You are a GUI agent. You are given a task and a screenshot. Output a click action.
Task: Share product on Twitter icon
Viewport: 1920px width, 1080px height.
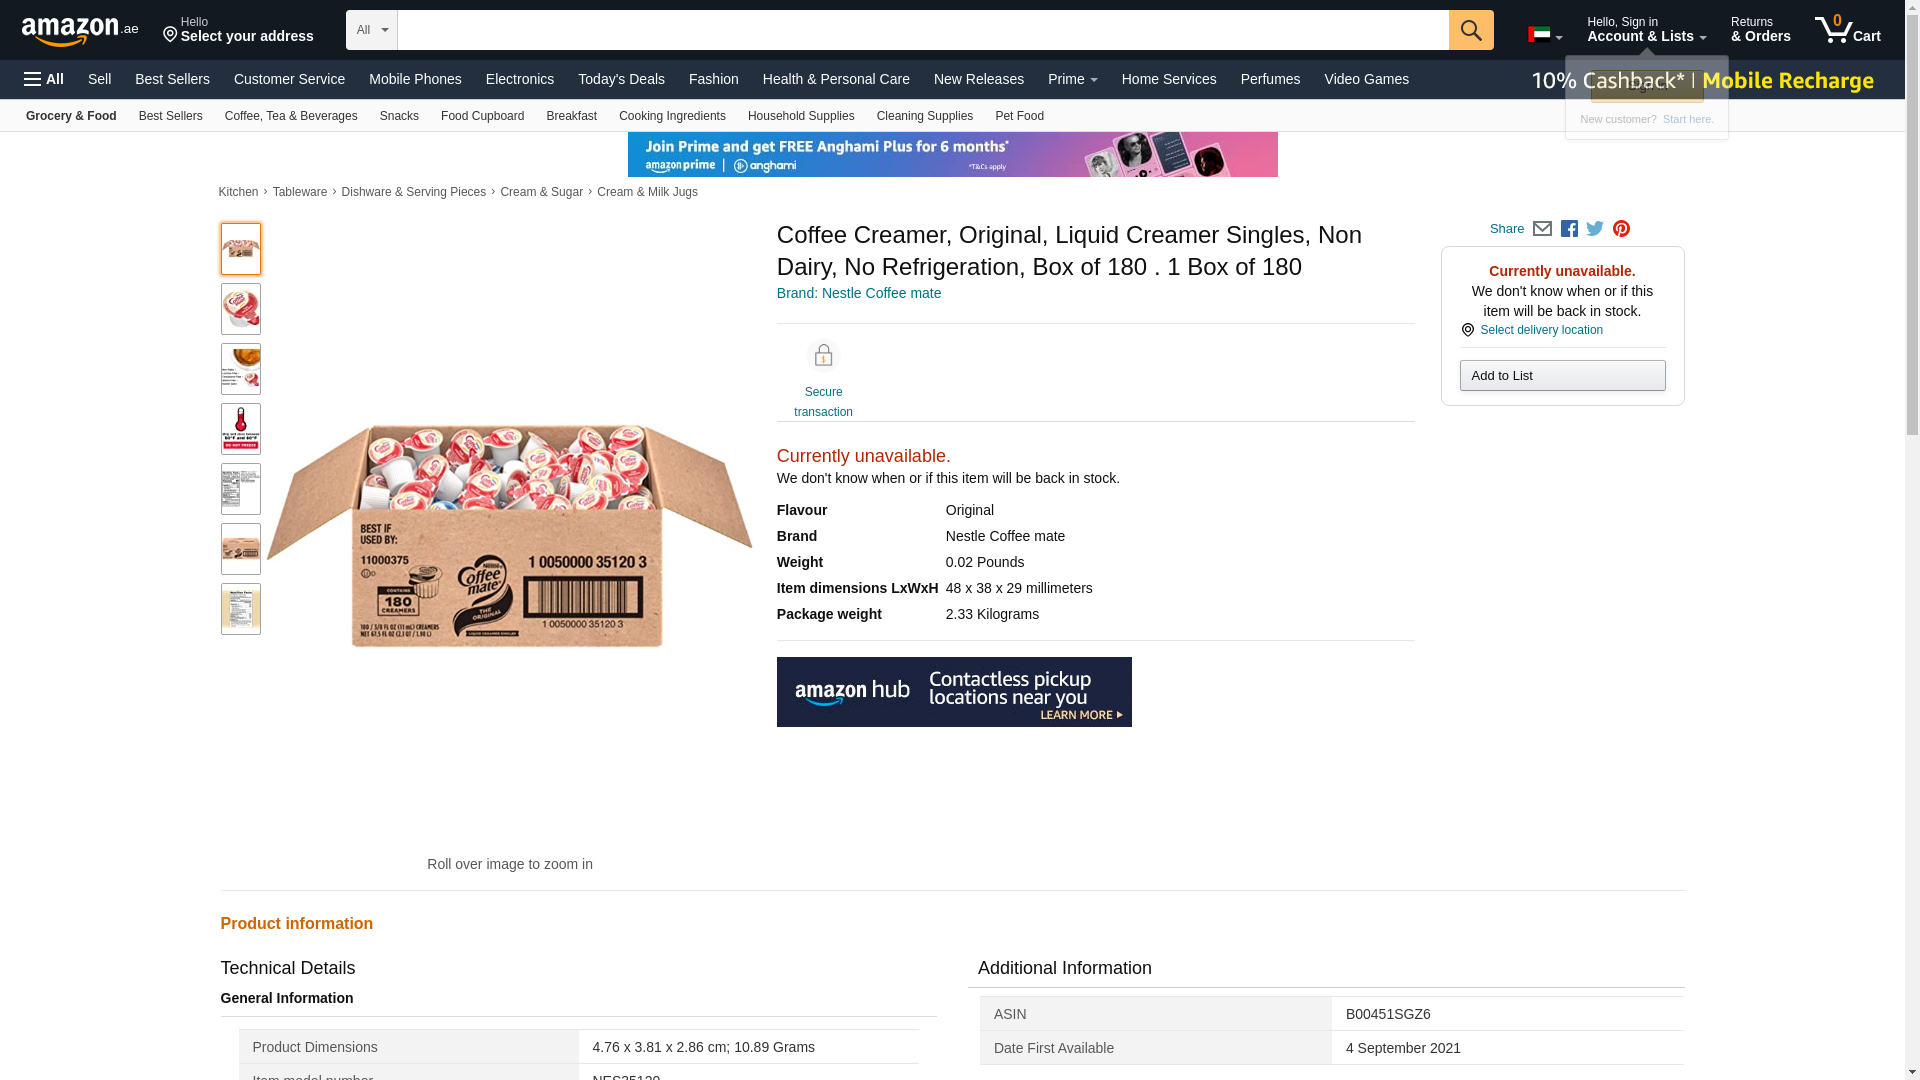tap(1595, 229)
